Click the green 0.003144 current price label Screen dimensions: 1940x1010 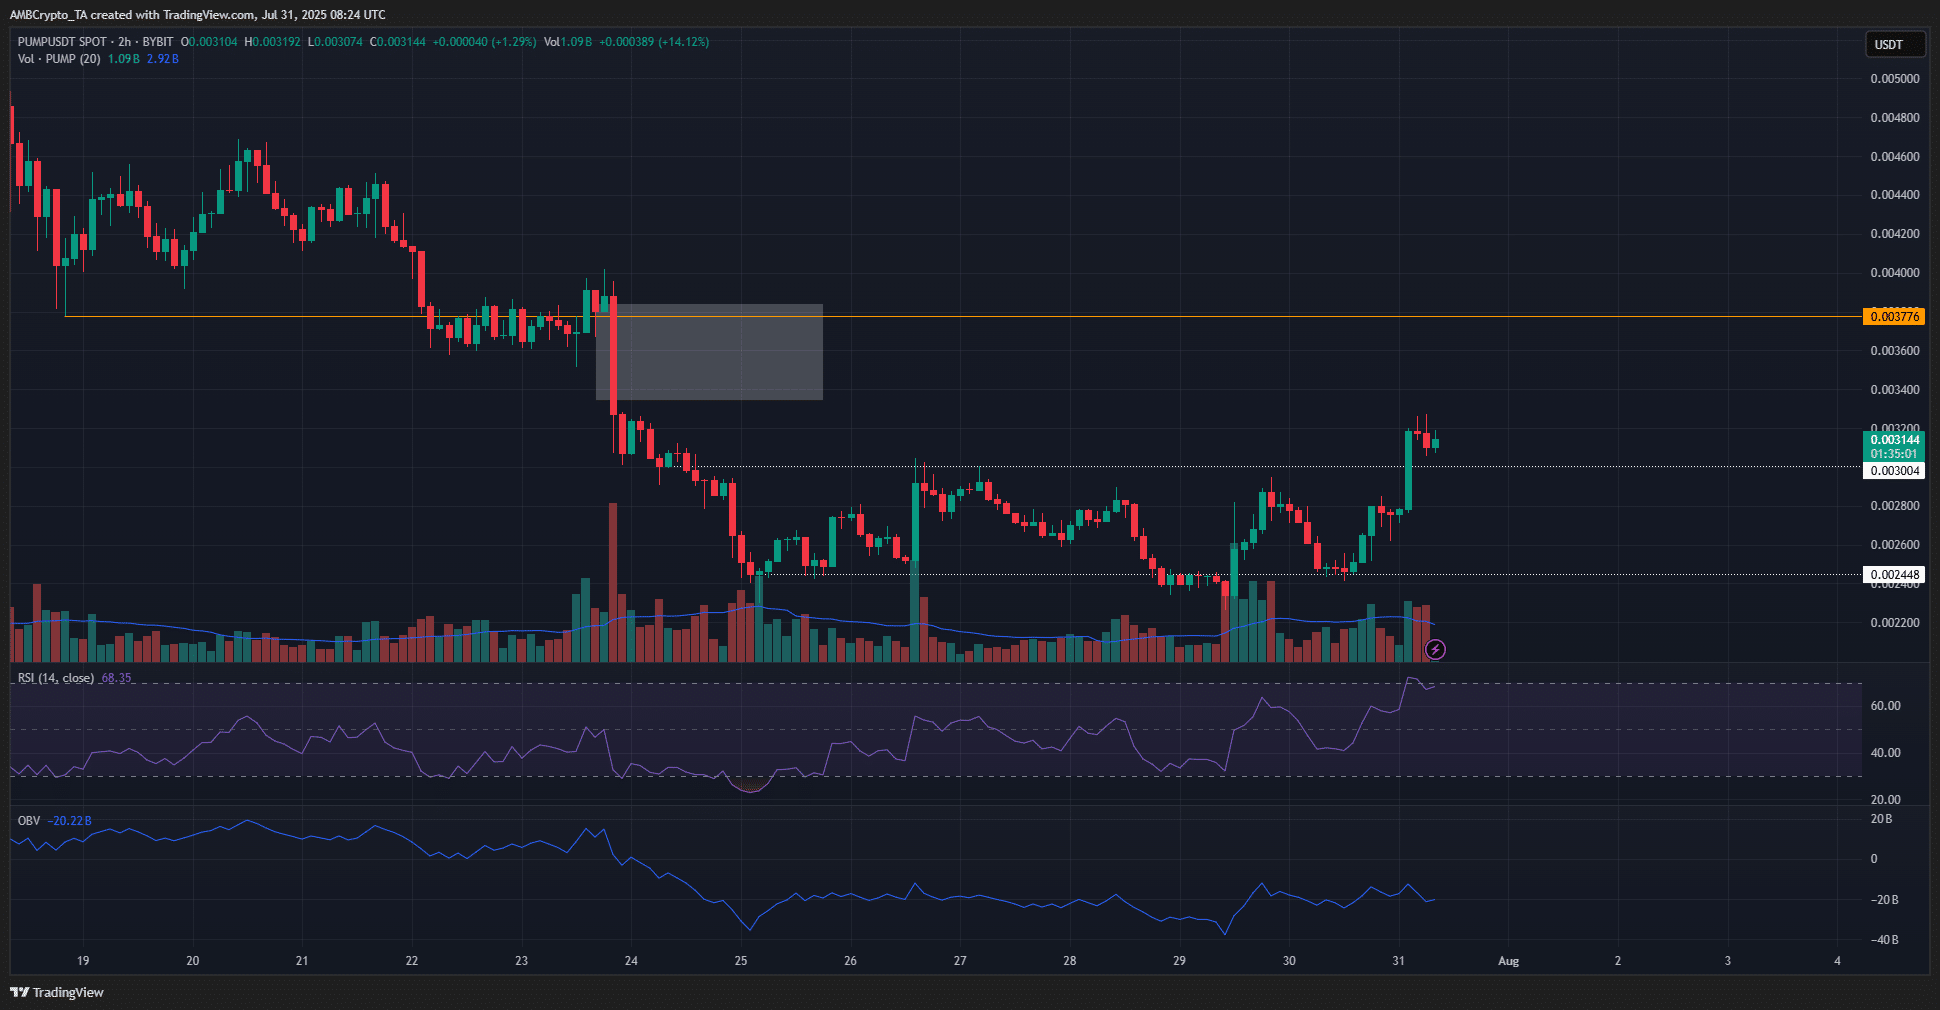tap(1894, 440)
